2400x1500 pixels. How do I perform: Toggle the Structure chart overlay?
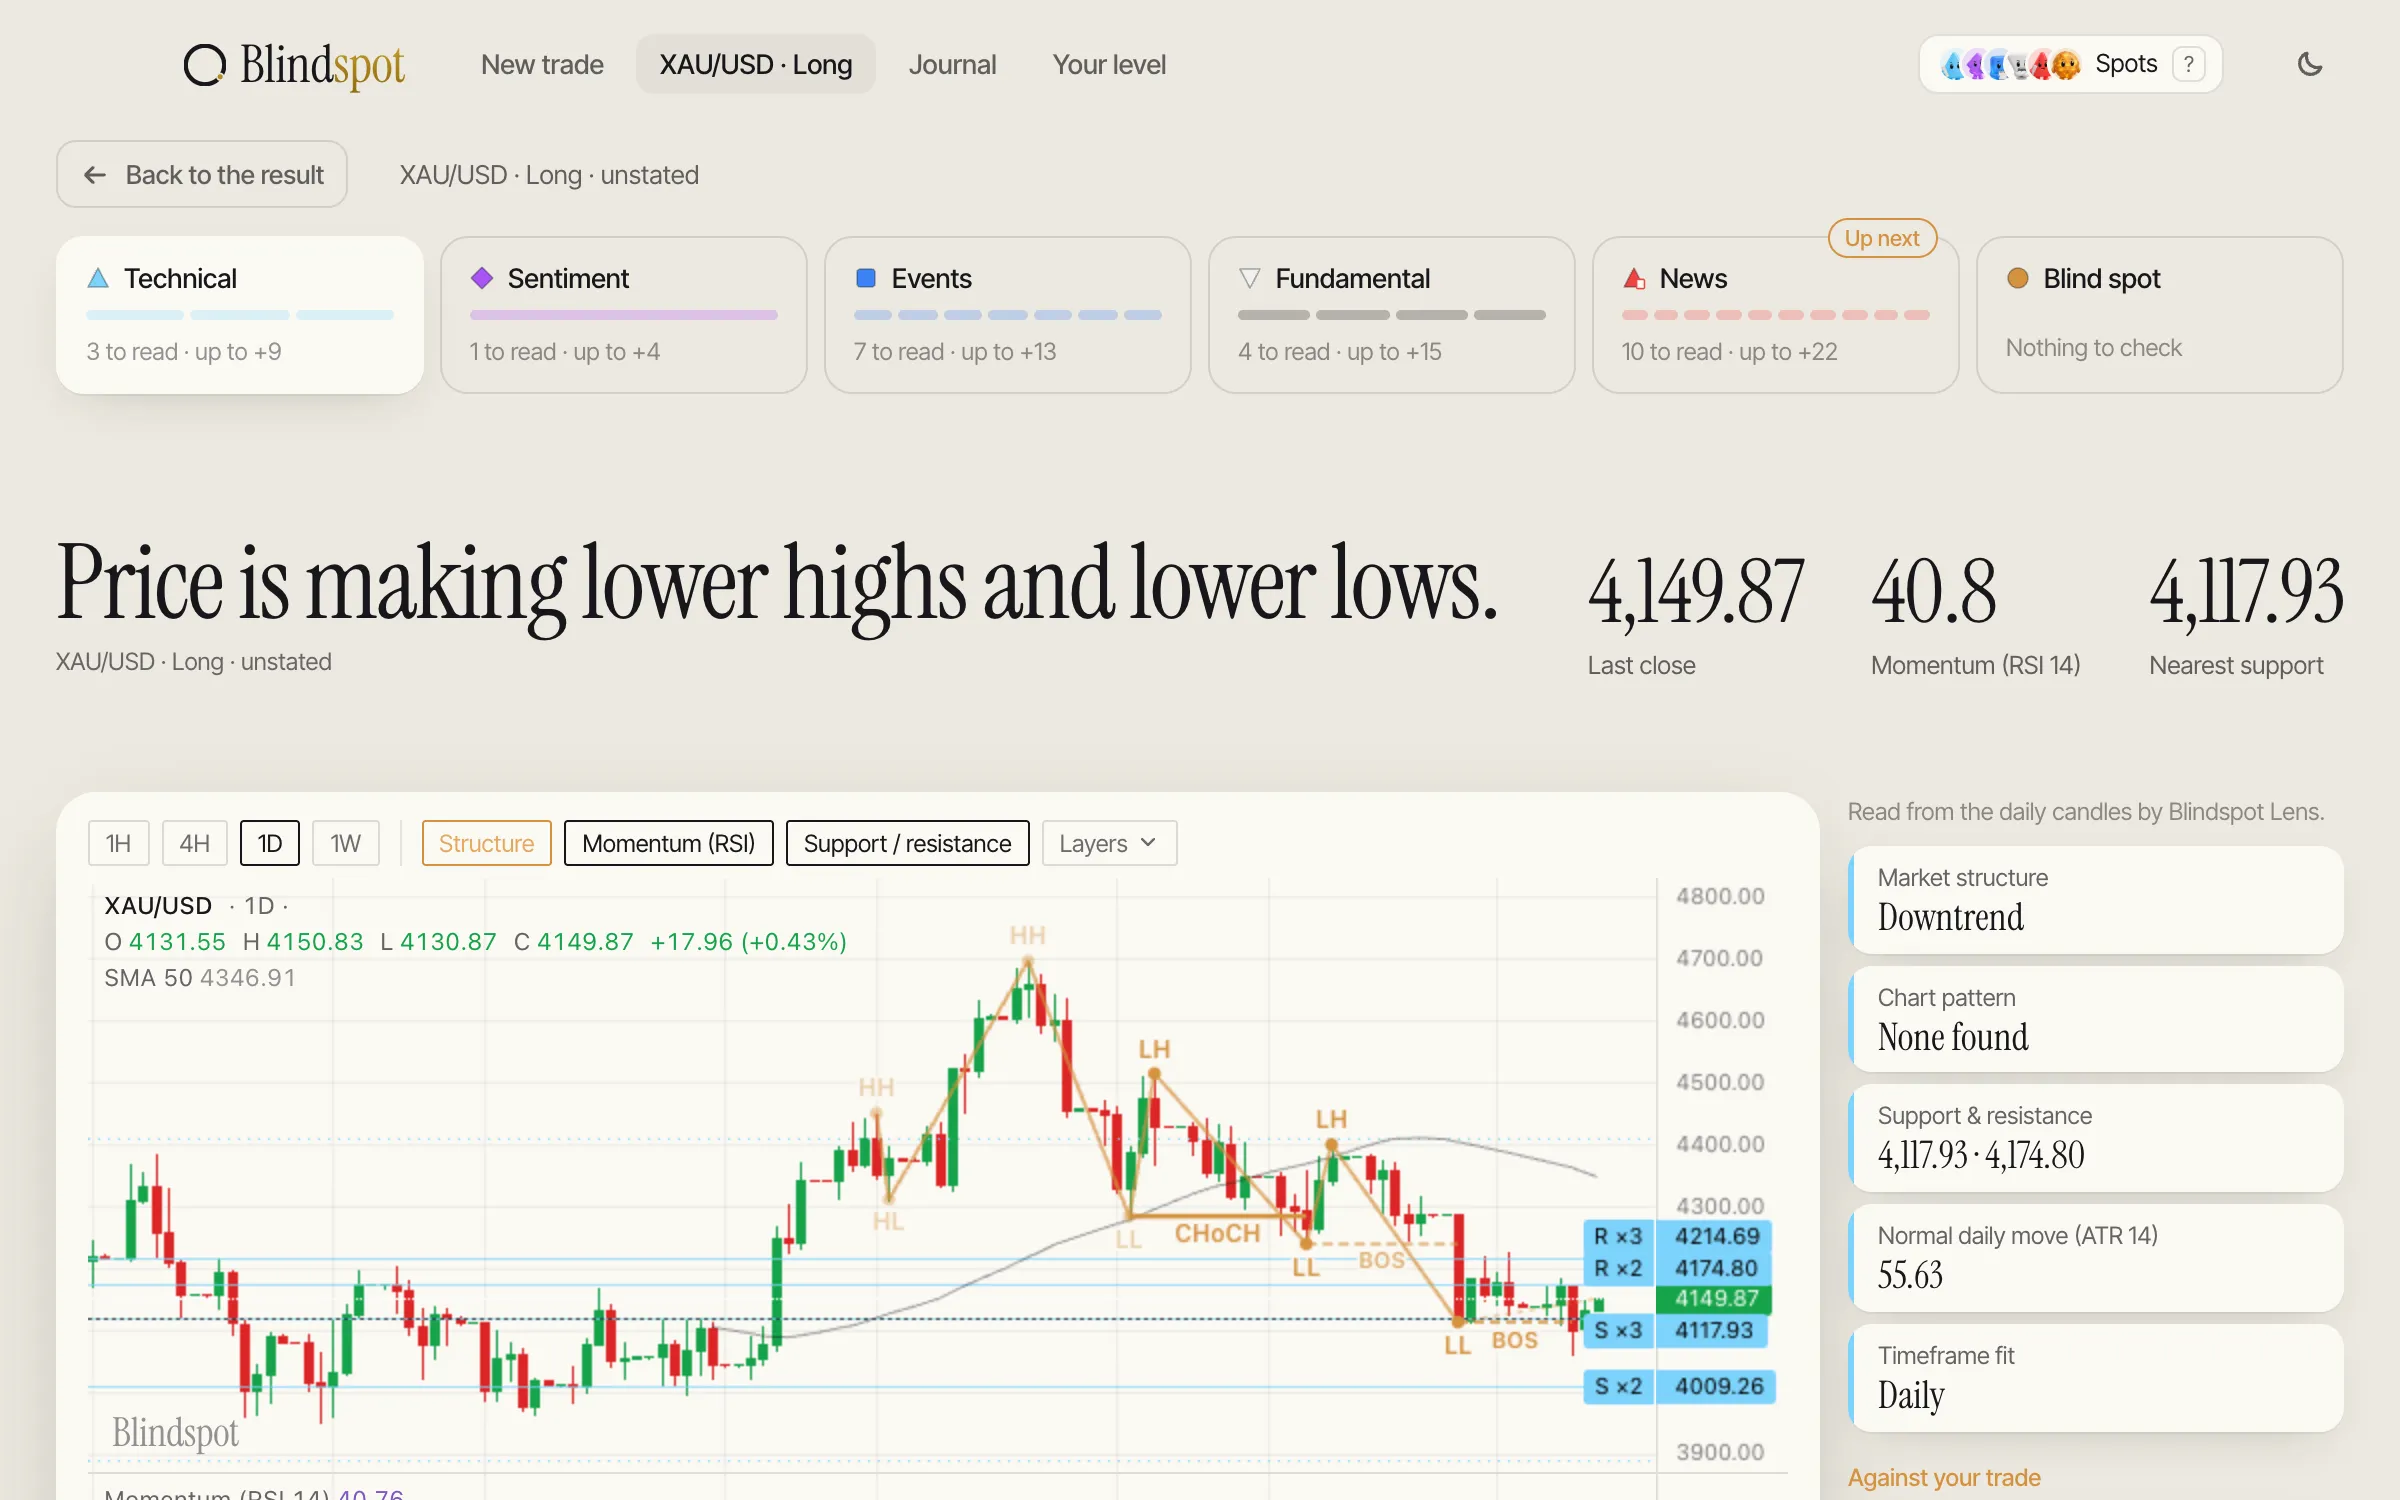[486, 843]
